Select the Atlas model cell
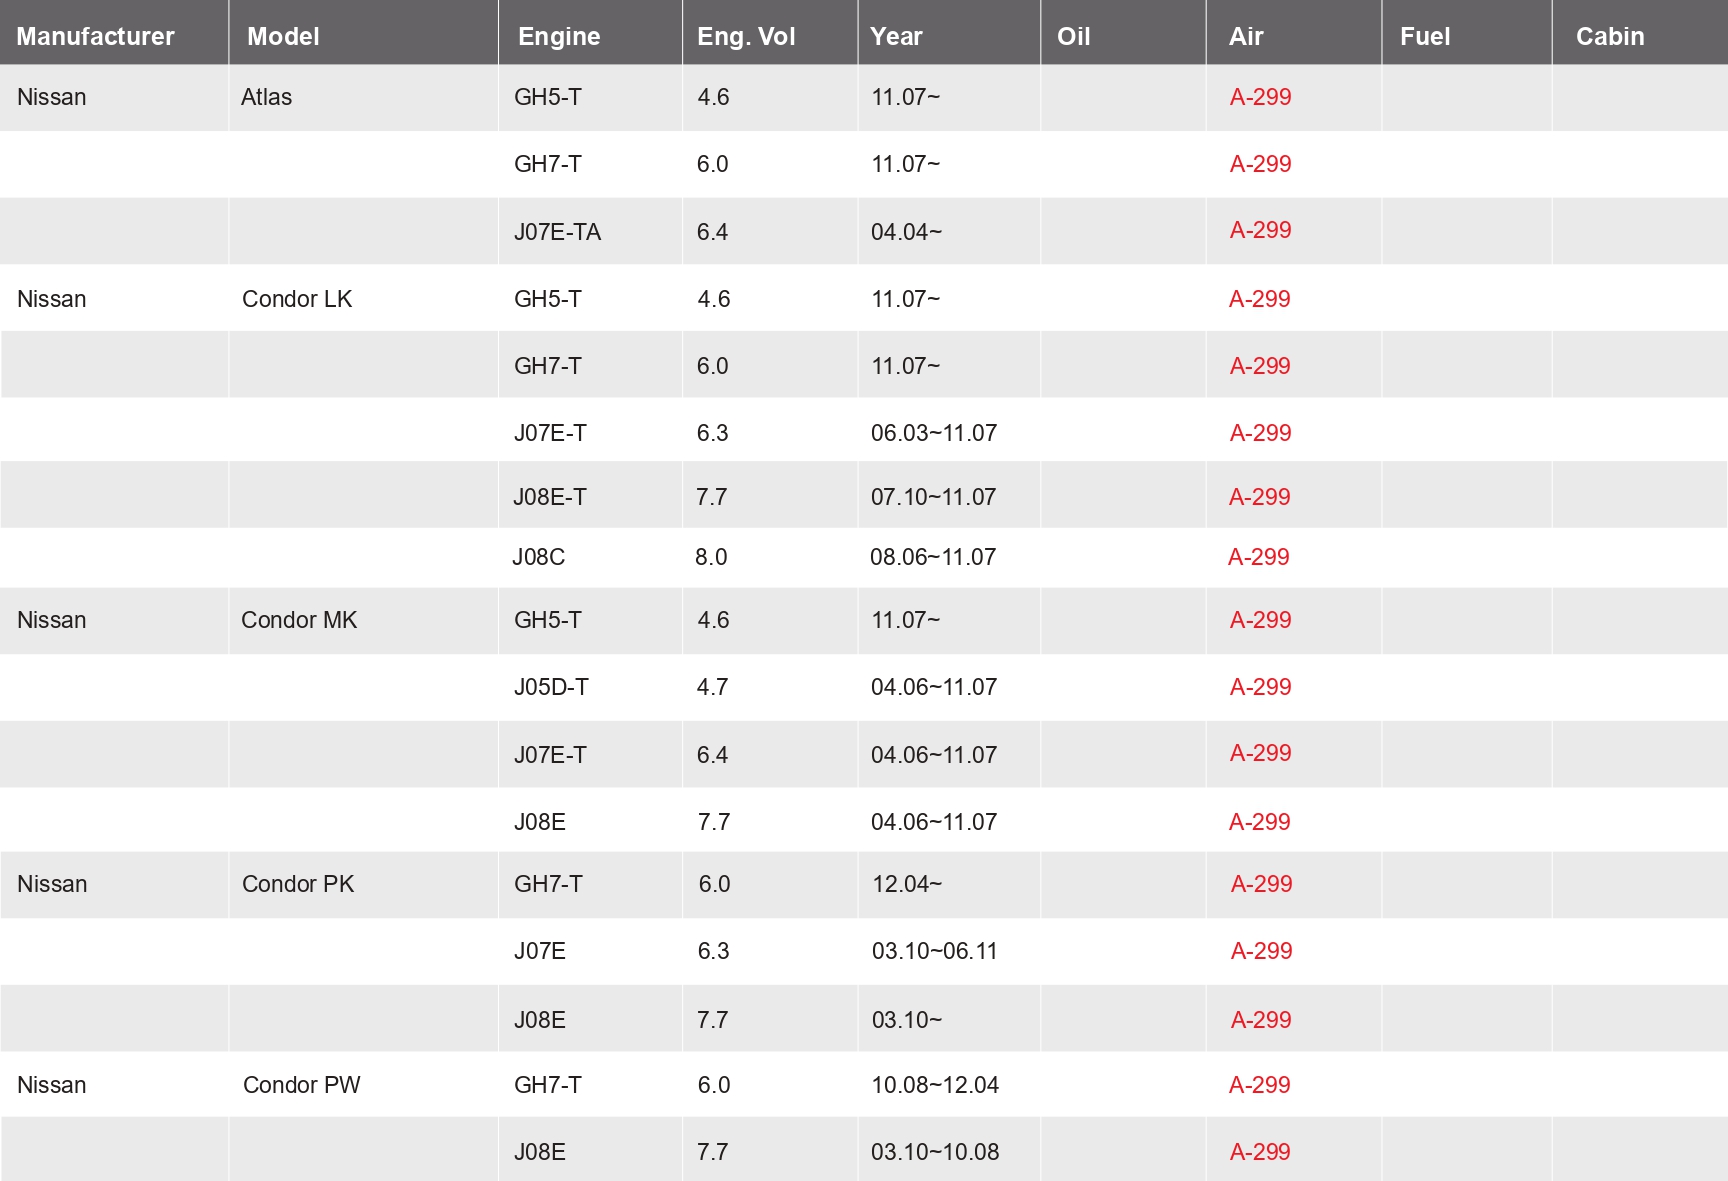1728x1181 pixels. click(266, 97)
